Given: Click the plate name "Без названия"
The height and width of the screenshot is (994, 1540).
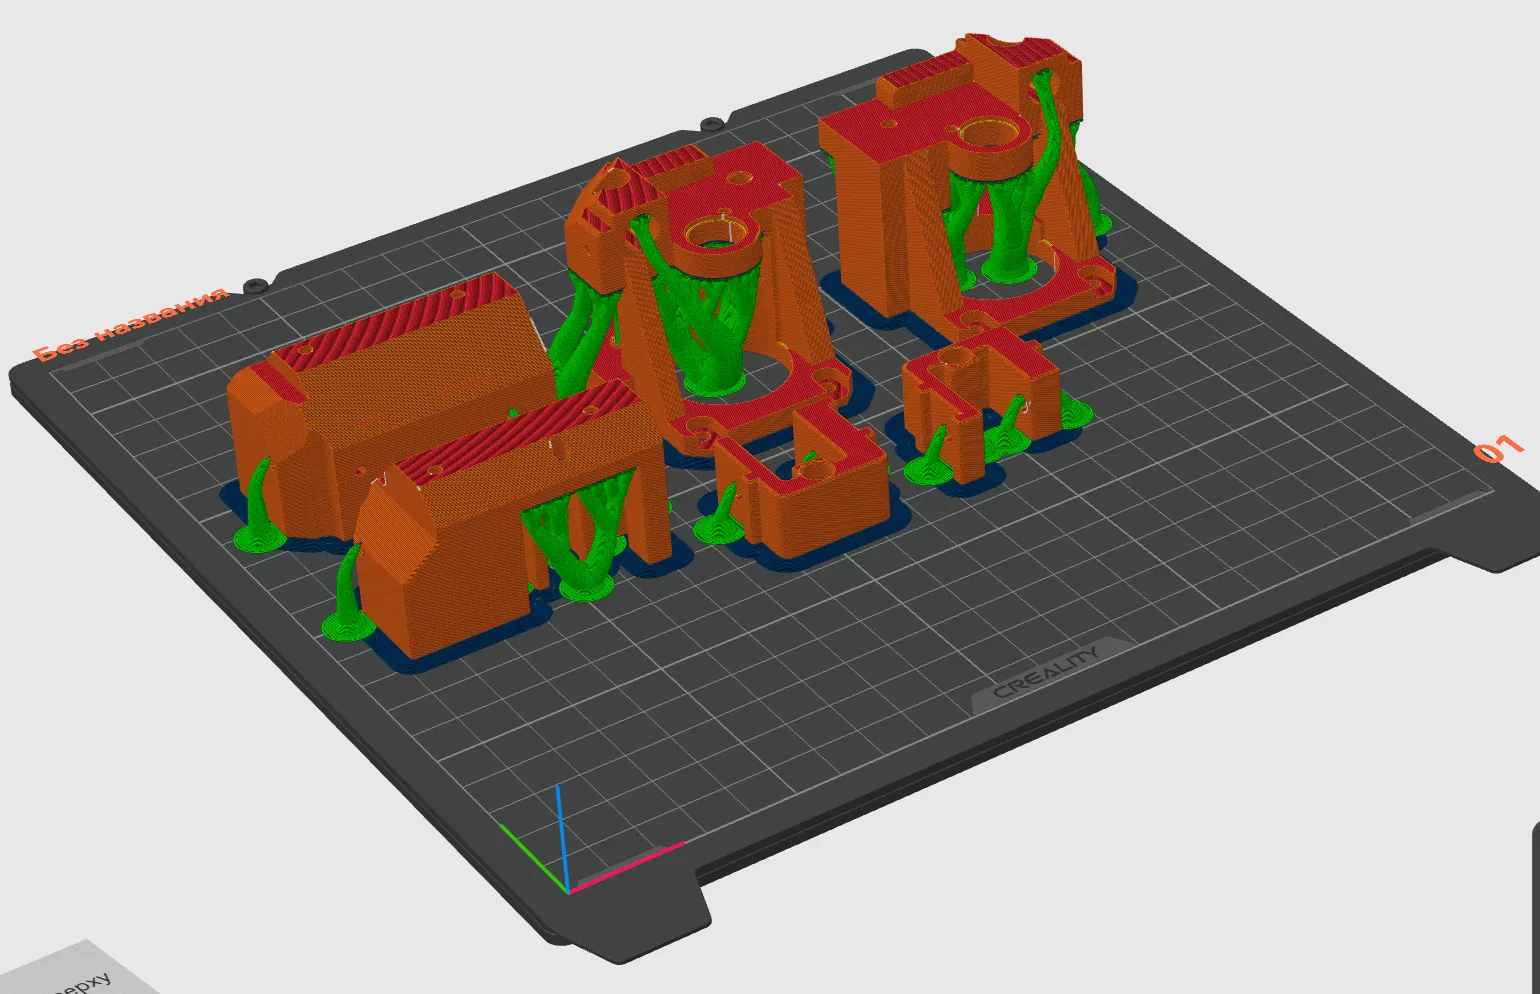Looking at the screenshot, I should click(x=130, y=323).
